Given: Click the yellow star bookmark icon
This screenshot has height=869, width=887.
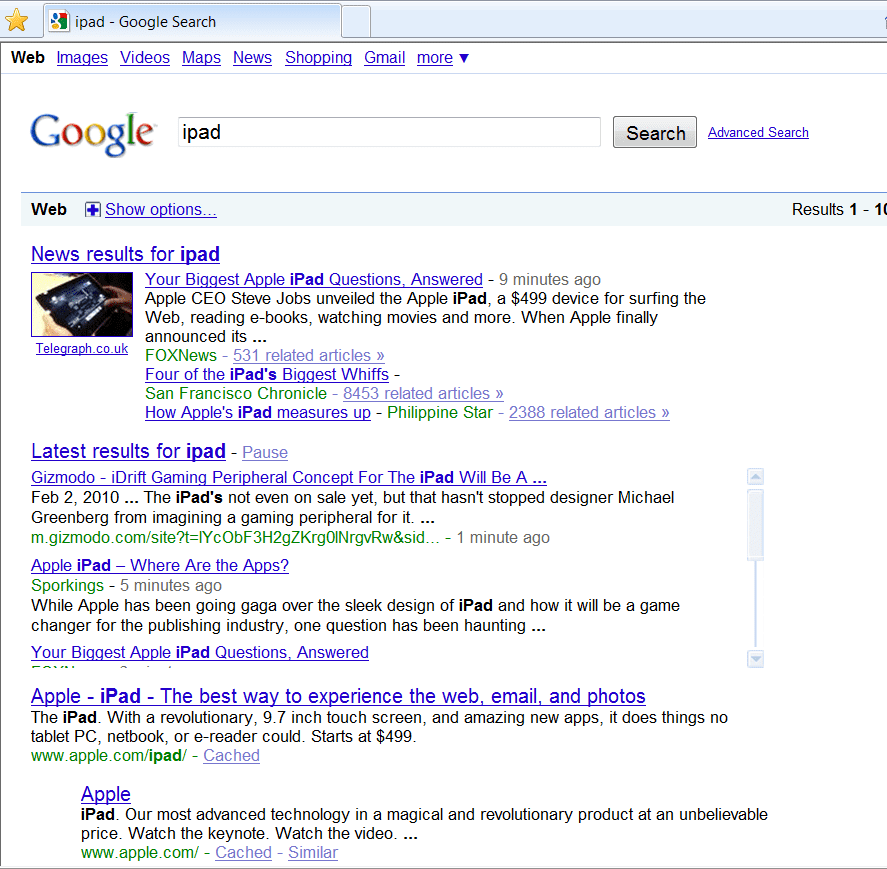Looking at the screenshot, I should 17,21.
